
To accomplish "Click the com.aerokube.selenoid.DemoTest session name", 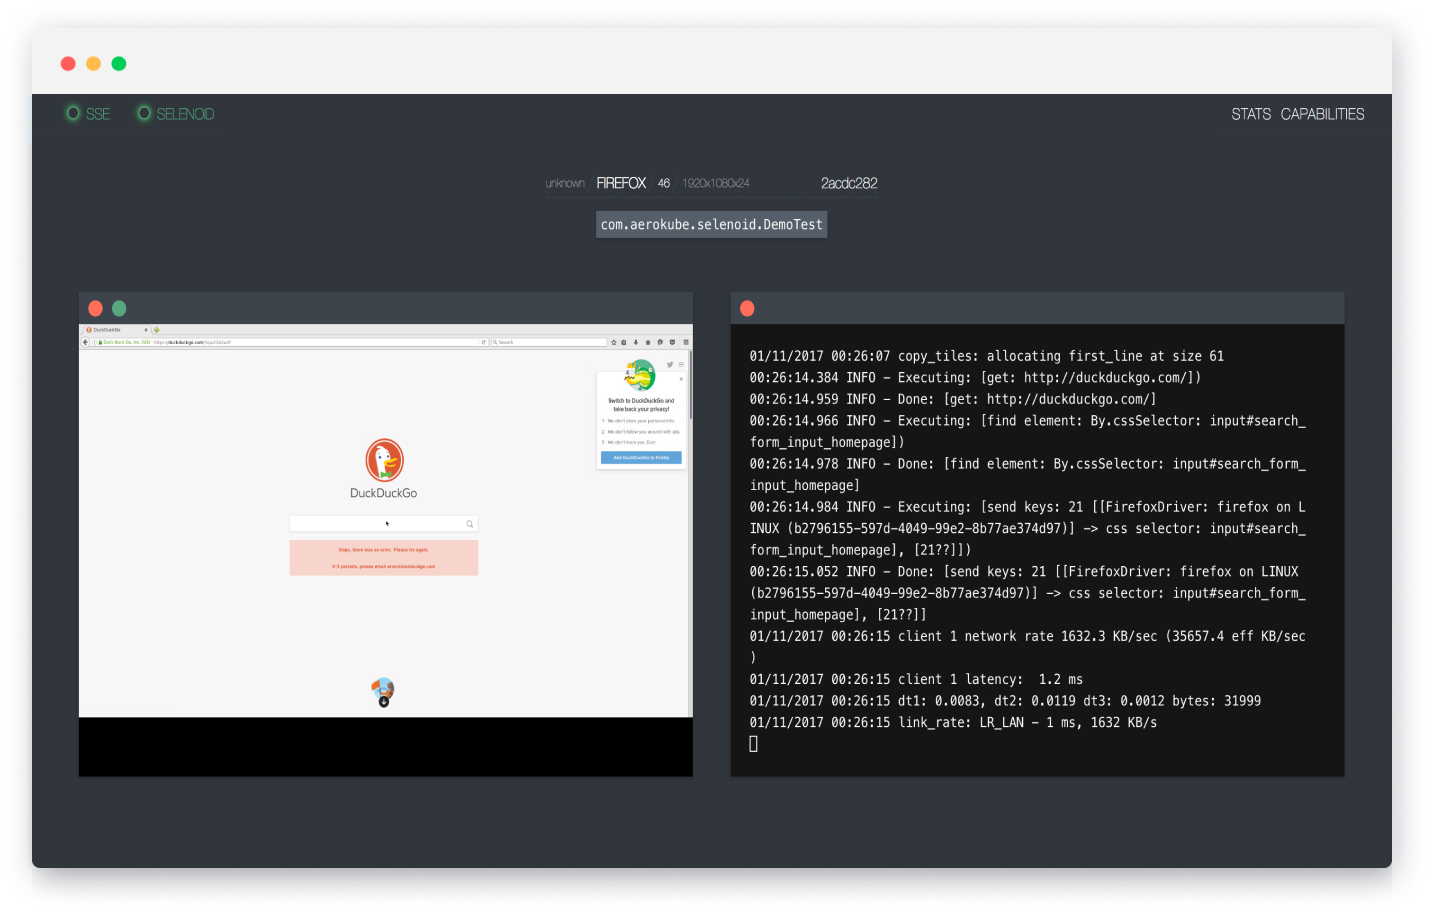I will point(711,225).
